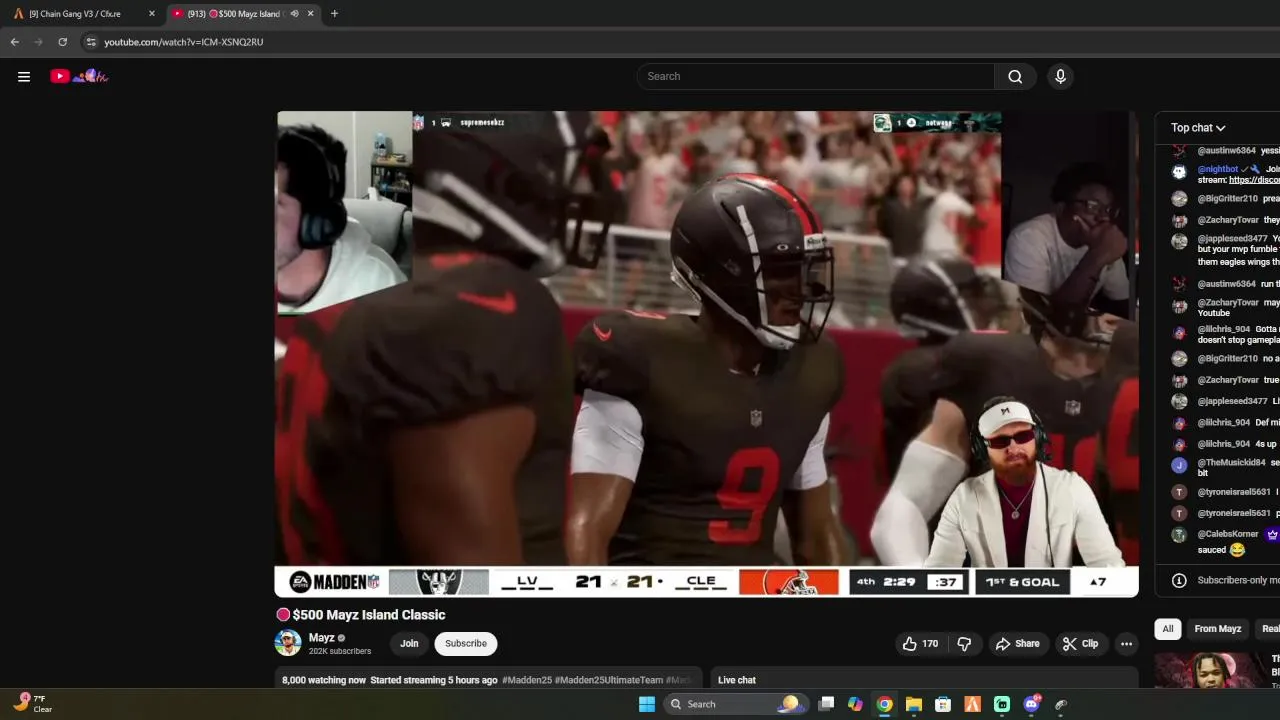Image resolution: width=1280 pixels, height=720 pixels.
Task: Click the Clip button
Action: [x=1081, y=644]
